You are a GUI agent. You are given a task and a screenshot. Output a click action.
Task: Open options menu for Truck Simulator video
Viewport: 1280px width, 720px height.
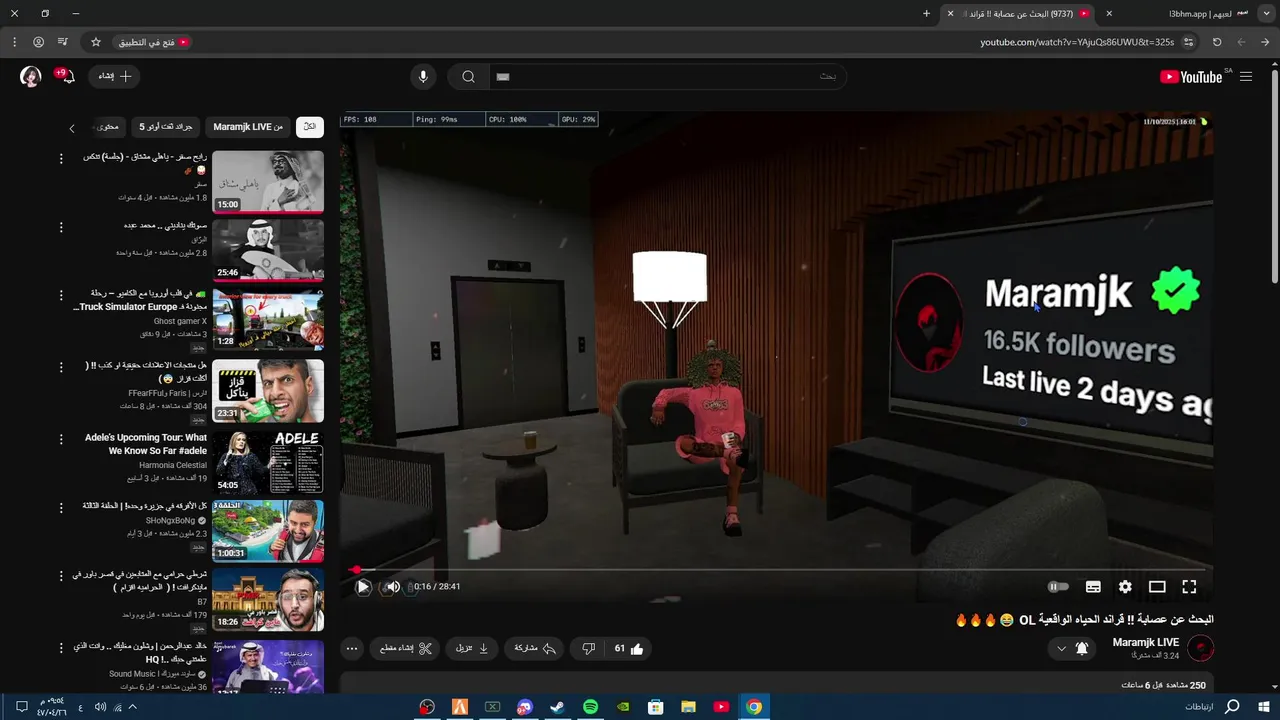pos(61,295)
